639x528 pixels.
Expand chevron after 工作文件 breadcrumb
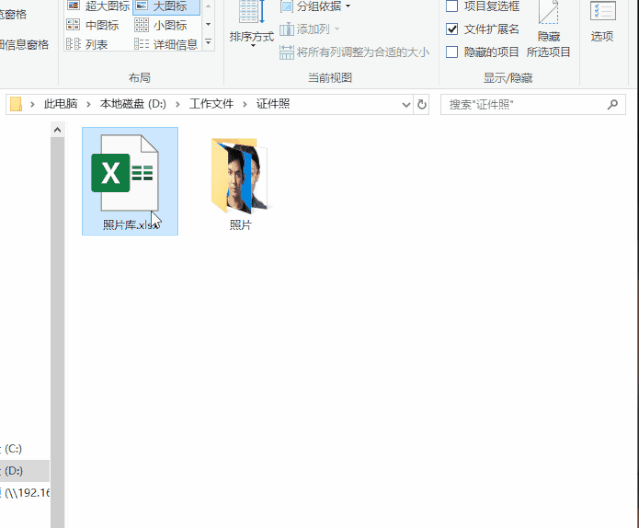[x=245, y=105]
